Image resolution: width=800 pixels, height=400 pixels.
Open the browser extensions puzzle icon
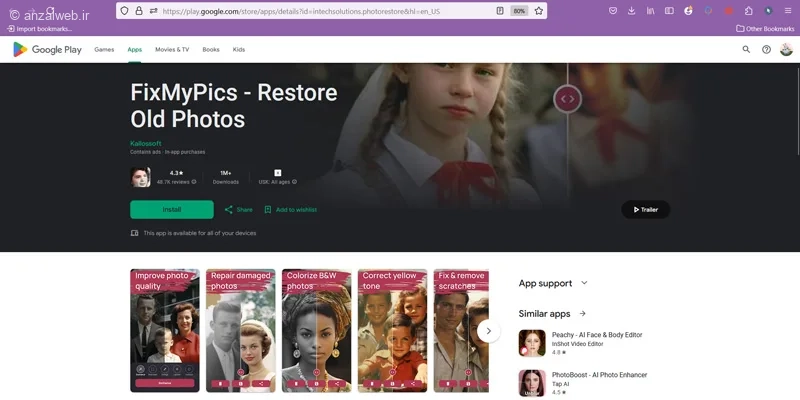(x=748, y=11)
